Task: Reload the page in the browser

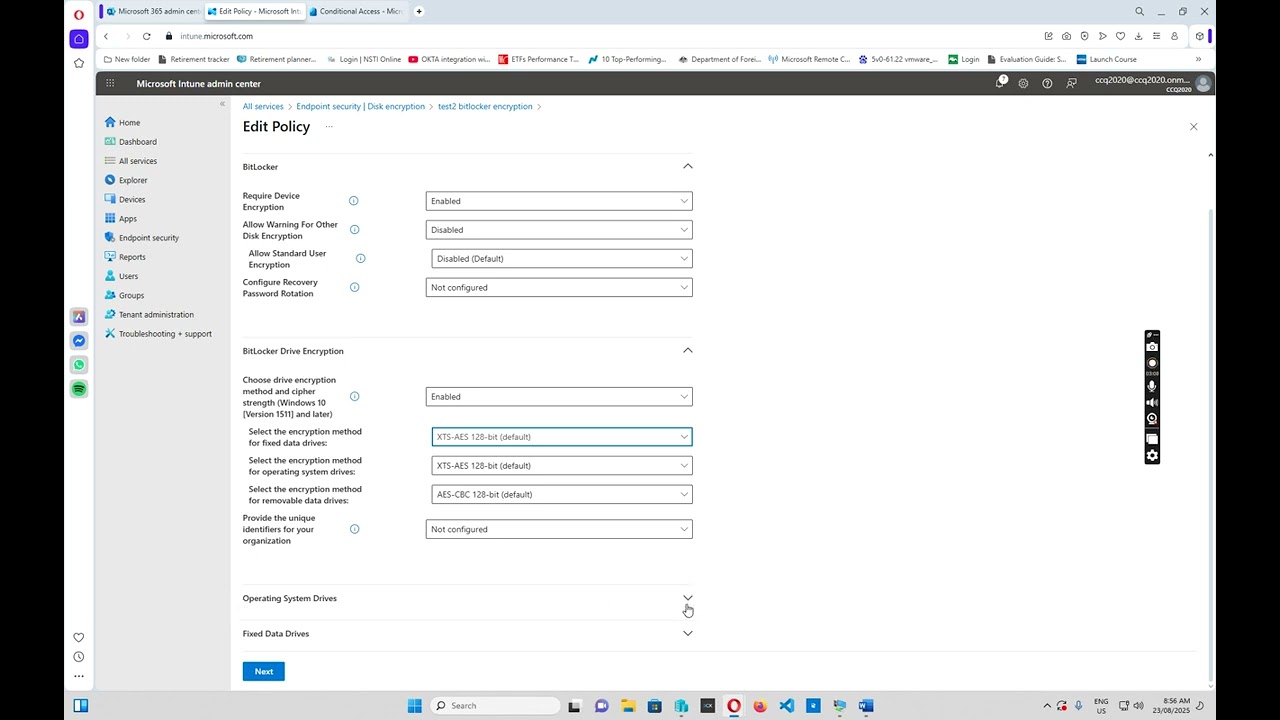Action: click(x=146, y=36)
